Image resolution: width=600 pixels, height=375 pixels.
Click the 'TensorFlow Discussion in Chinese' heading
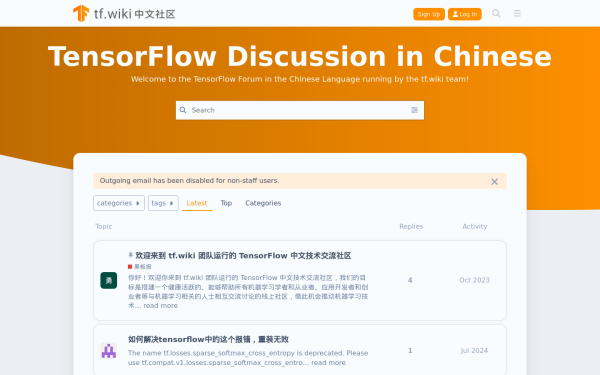point(300,57)
